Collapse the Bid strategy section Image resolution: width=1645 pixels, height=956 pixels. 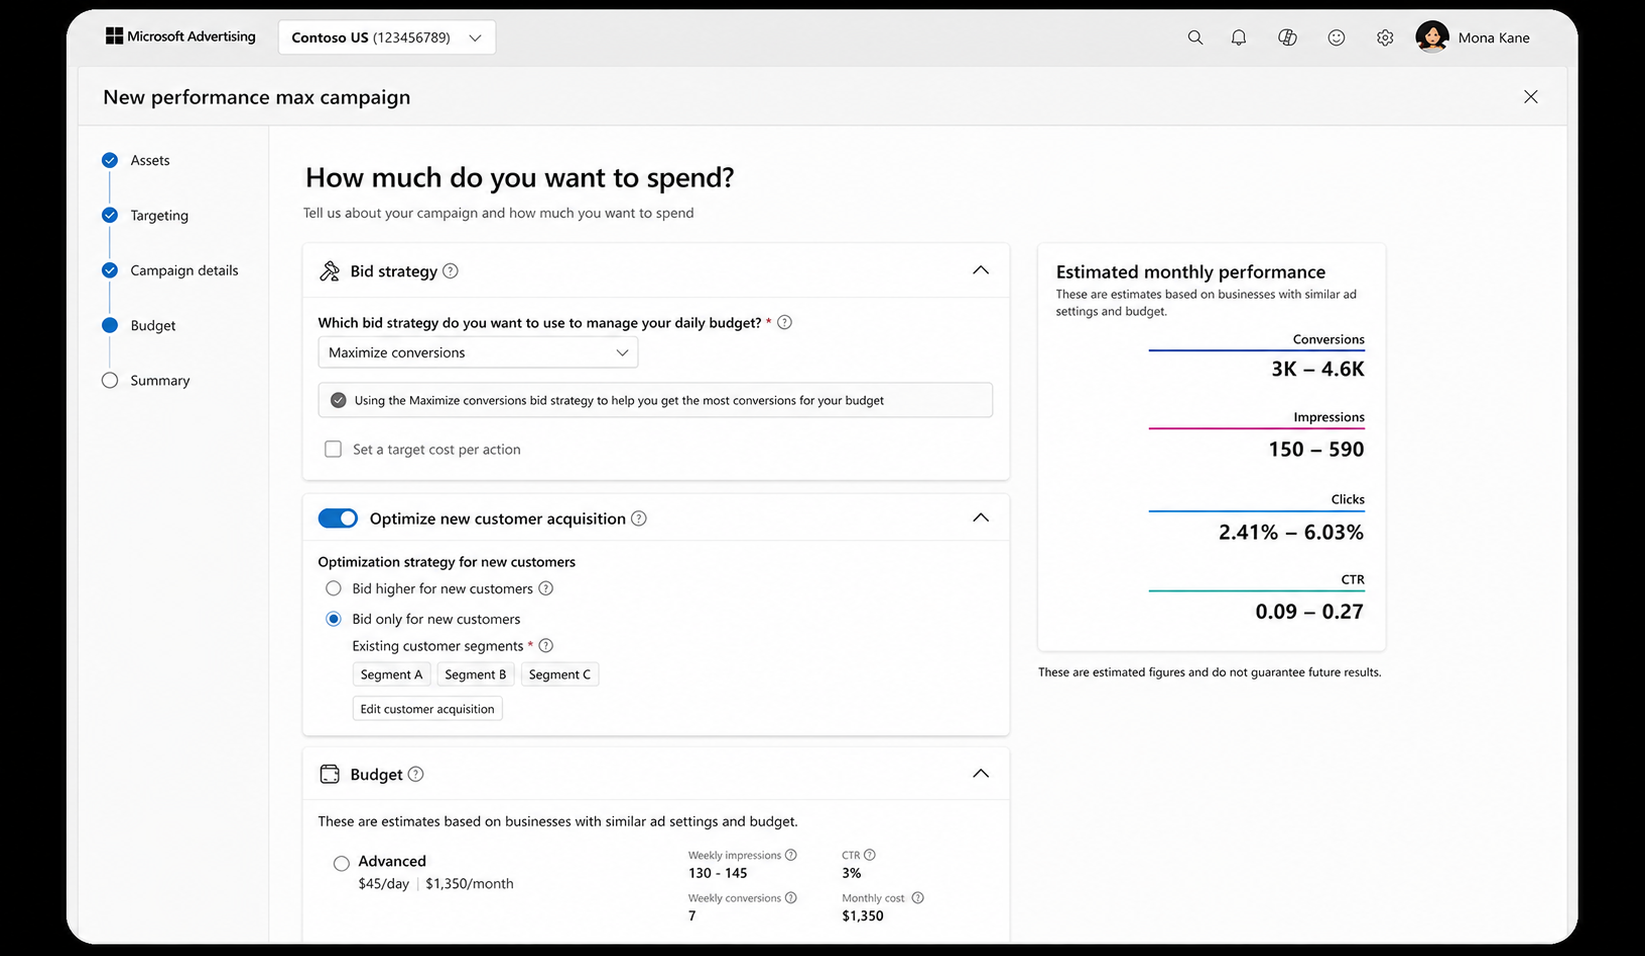981,270
